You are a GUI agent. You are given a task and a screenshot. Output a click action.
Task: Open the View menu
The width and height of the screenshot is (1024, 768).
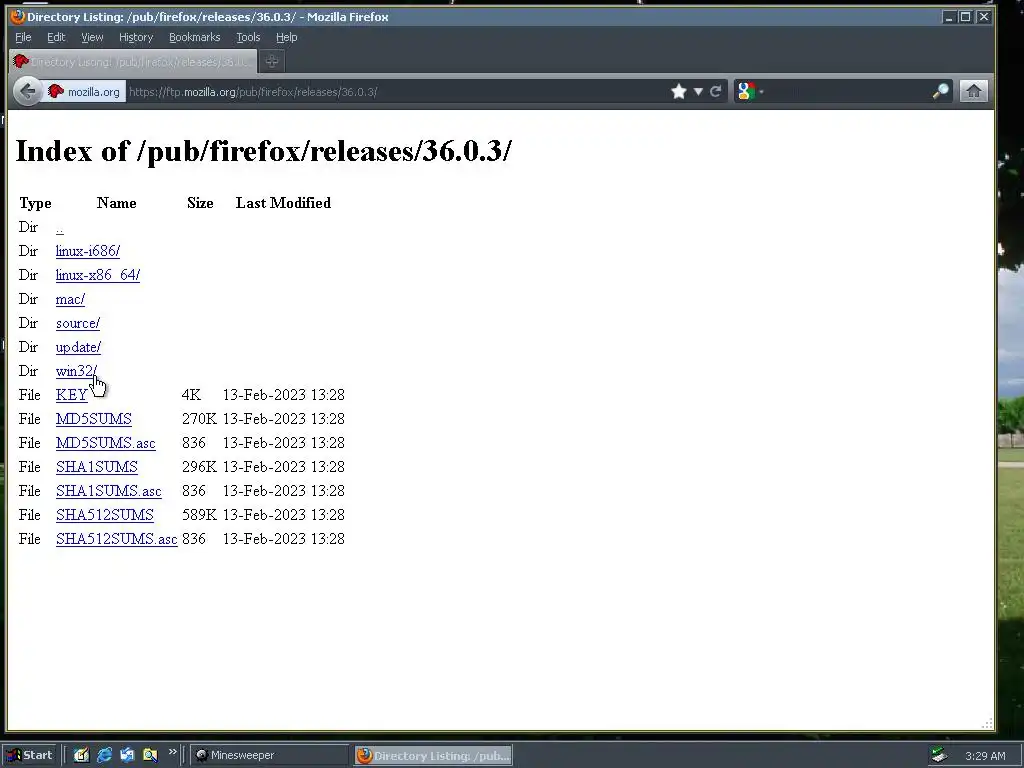click(x=92, y=37)
